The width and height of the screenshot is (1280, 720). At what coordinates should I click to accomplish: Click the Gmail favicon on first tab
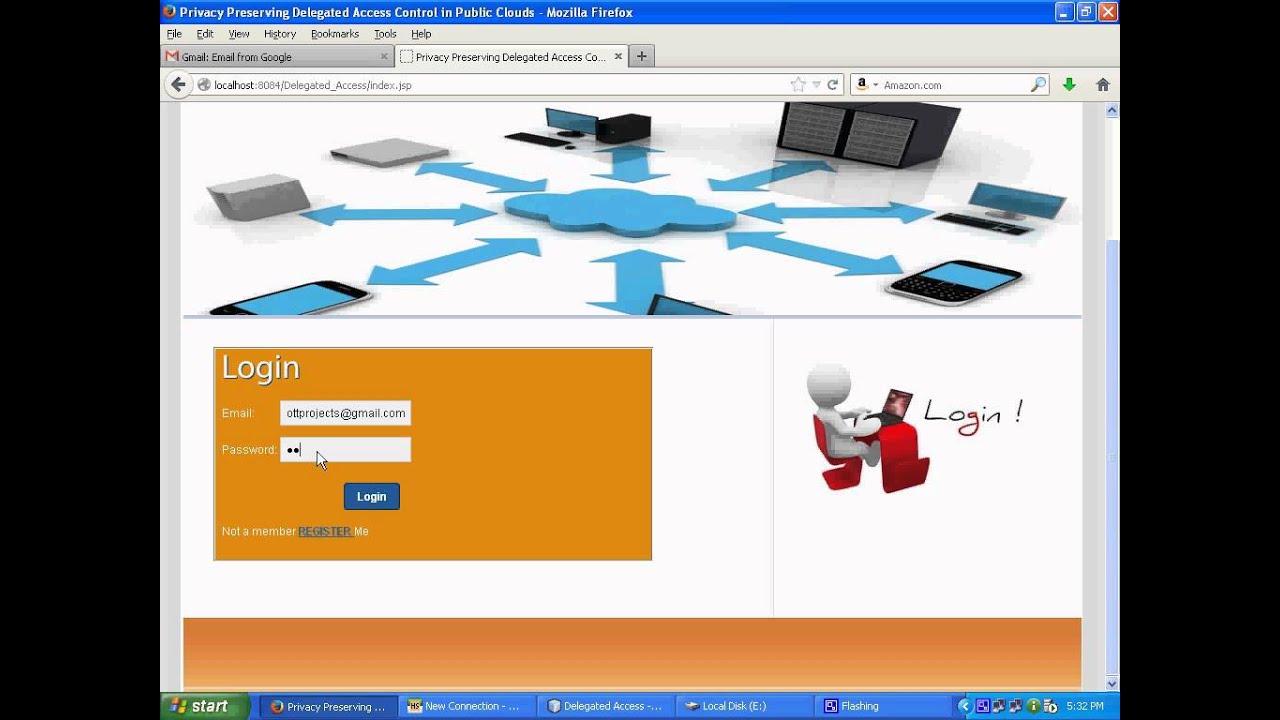[x=172, y=57]
